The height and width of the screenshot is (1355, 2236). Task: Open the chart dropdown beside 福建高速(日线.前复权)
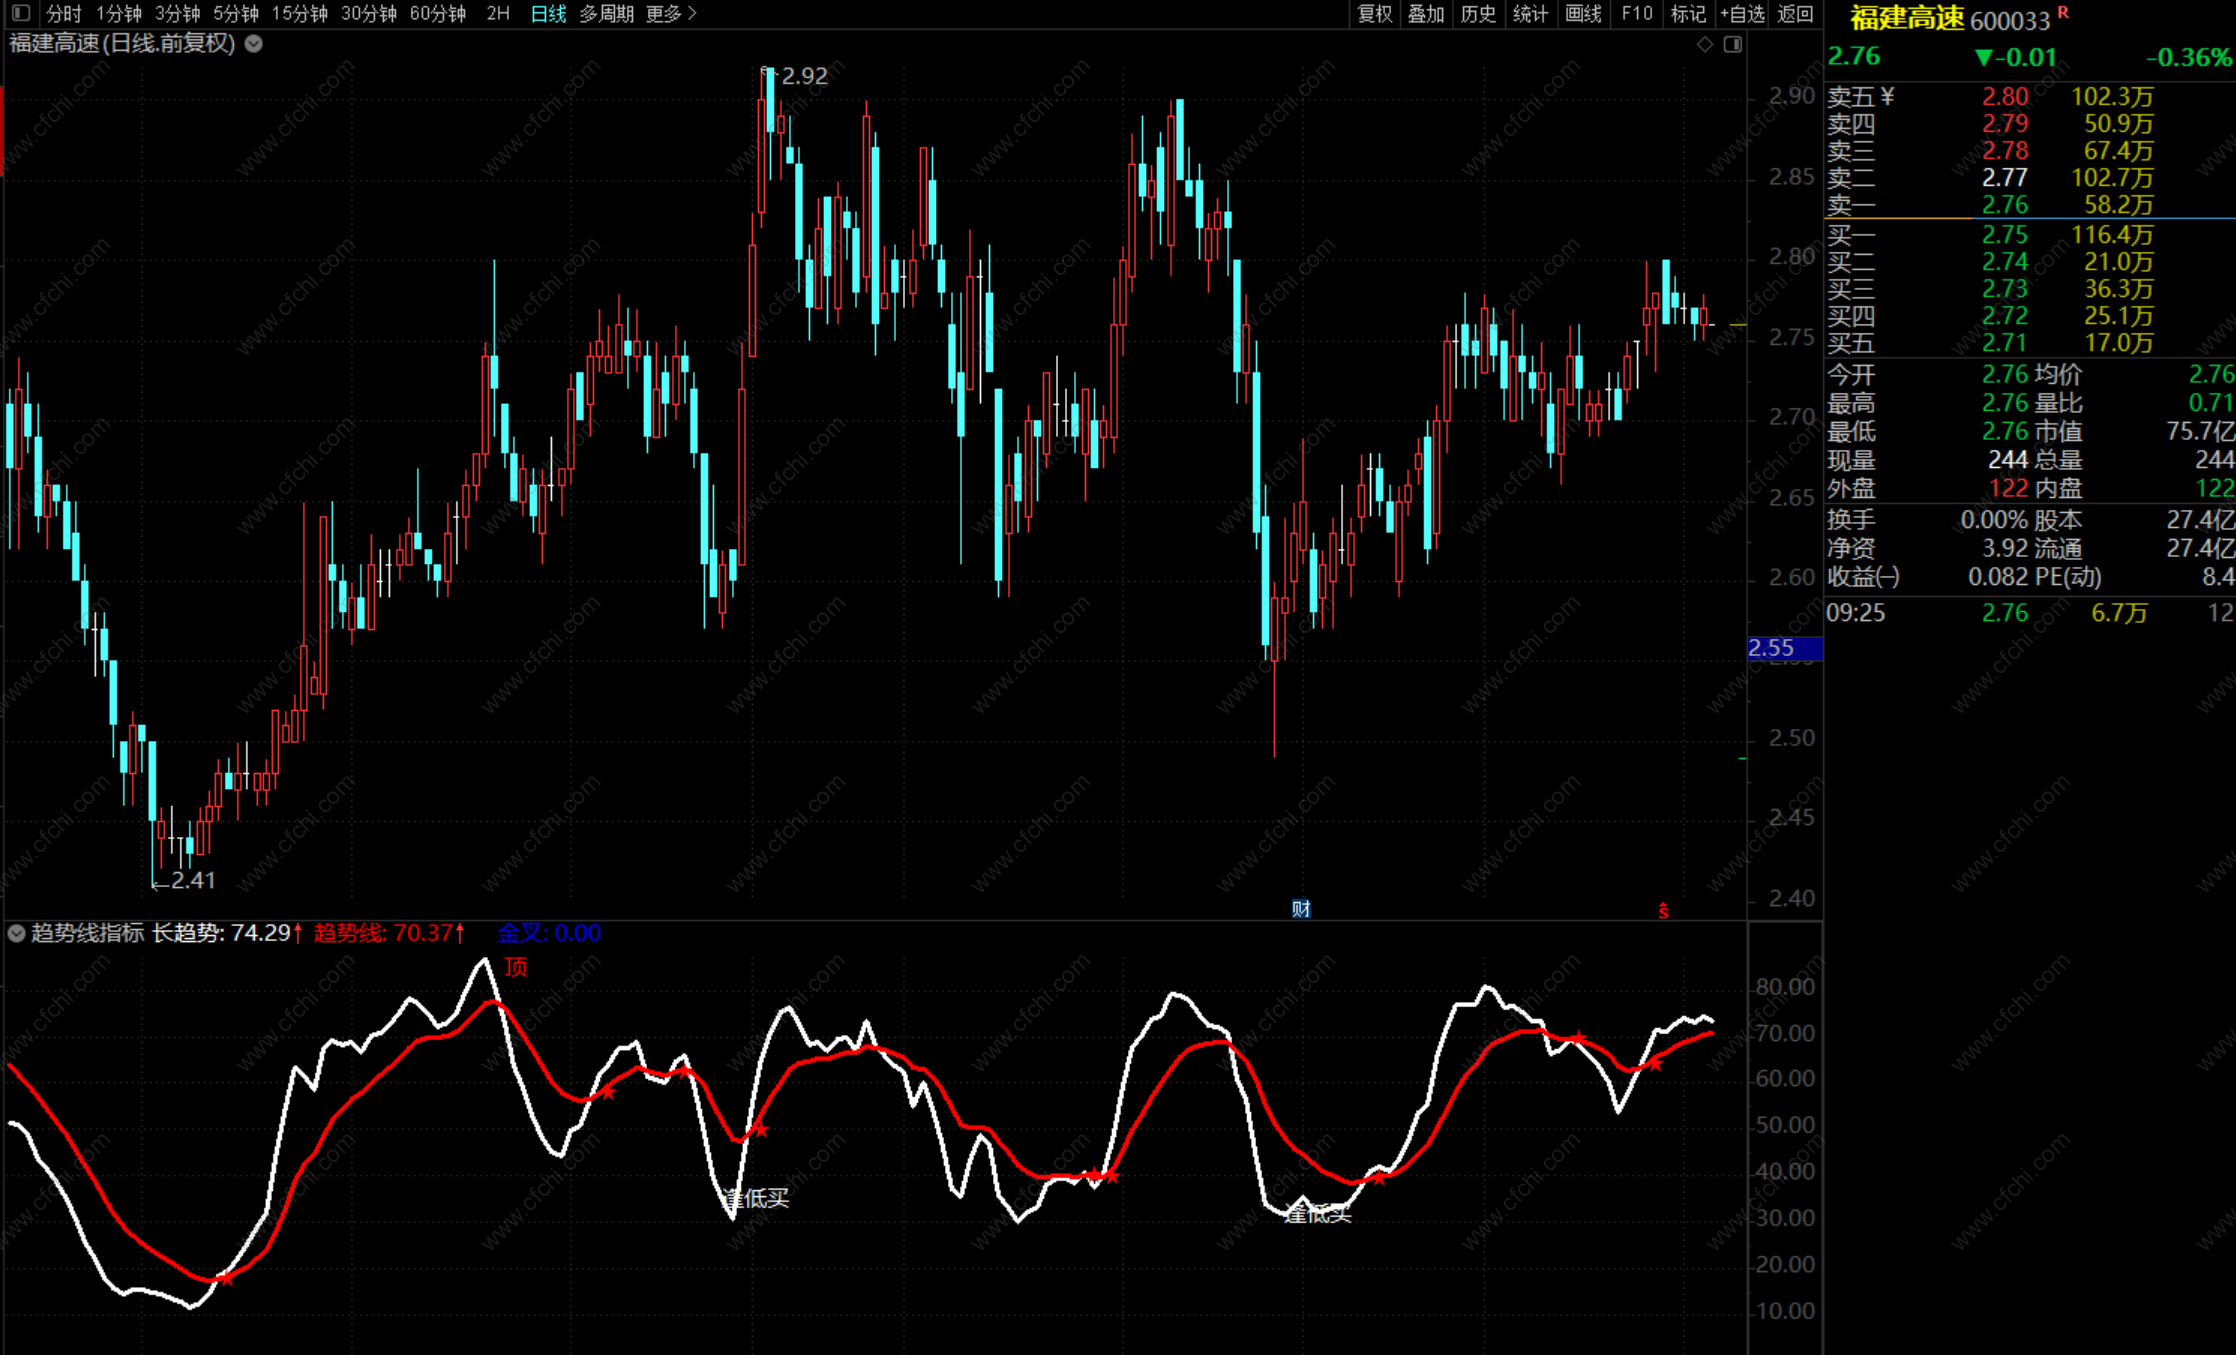pos(254,43)
